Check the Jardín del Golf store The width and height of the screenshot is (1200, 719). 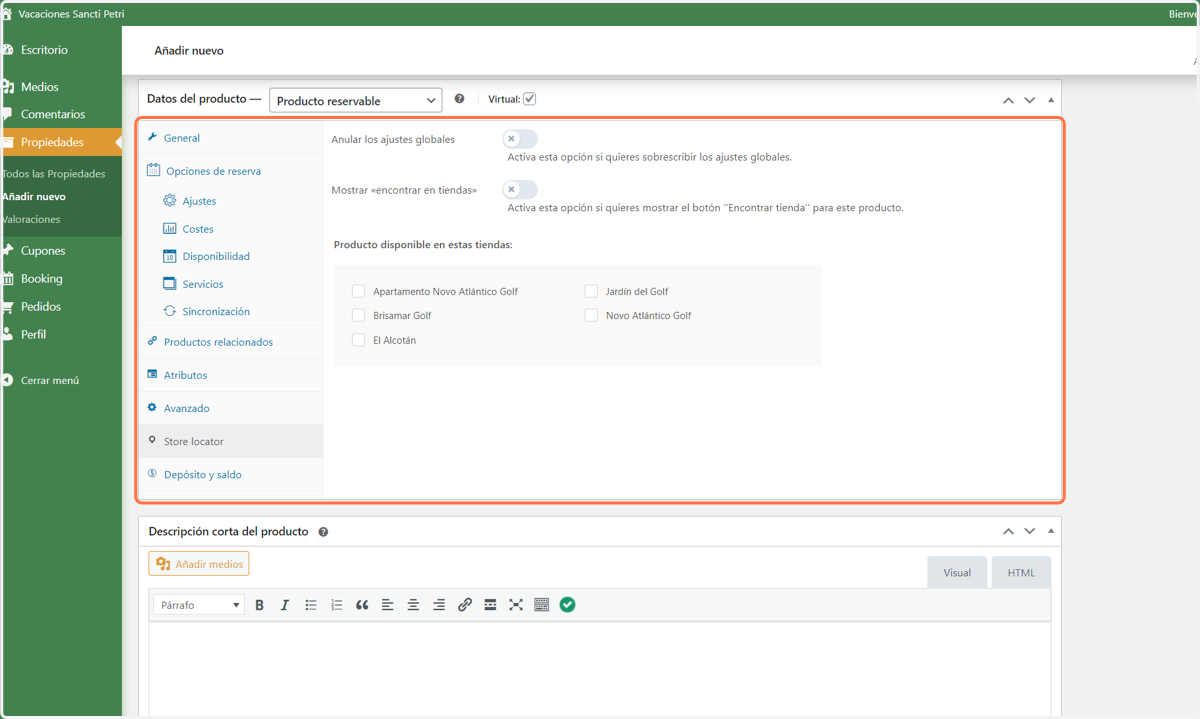[x=592, y=291]
